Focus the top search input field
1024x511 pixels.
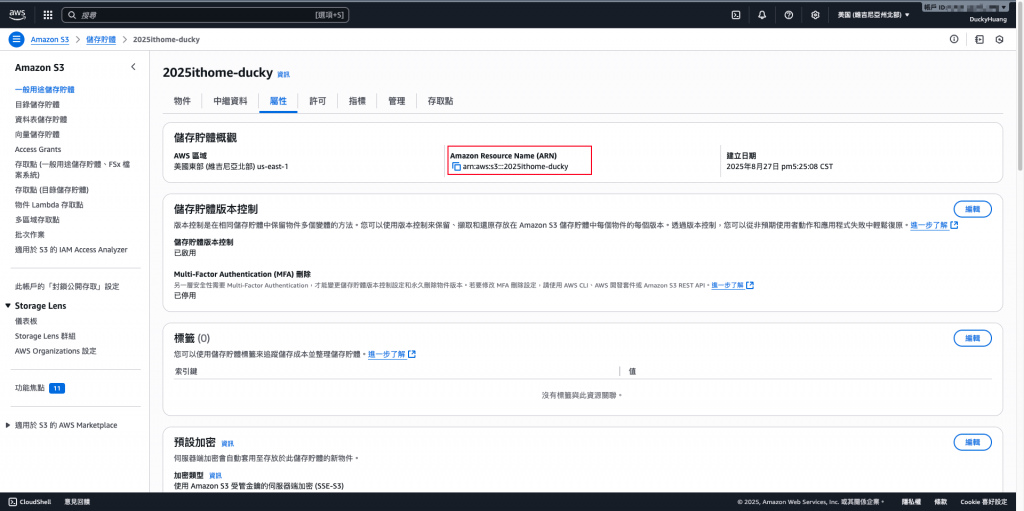[206, 14]
